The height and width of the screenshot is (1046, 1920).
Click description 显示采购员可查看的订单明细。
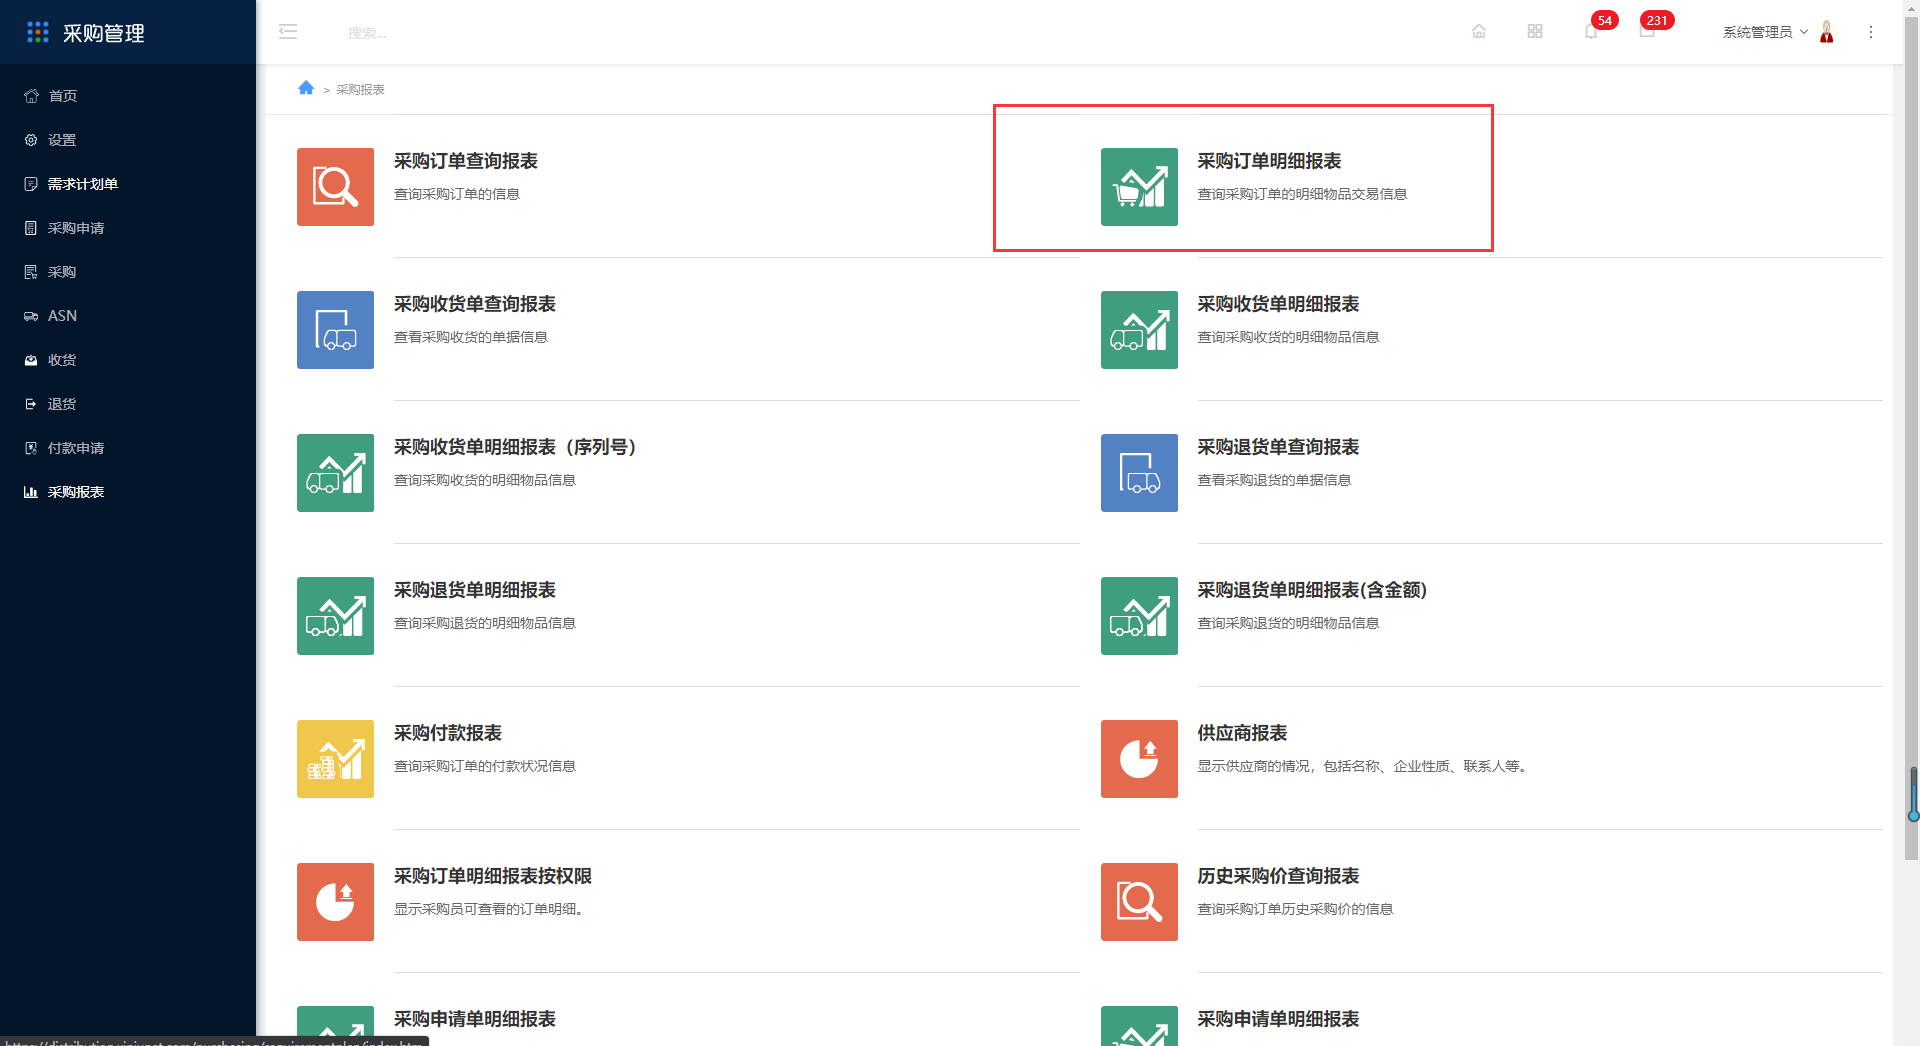(x=488, y=909)
